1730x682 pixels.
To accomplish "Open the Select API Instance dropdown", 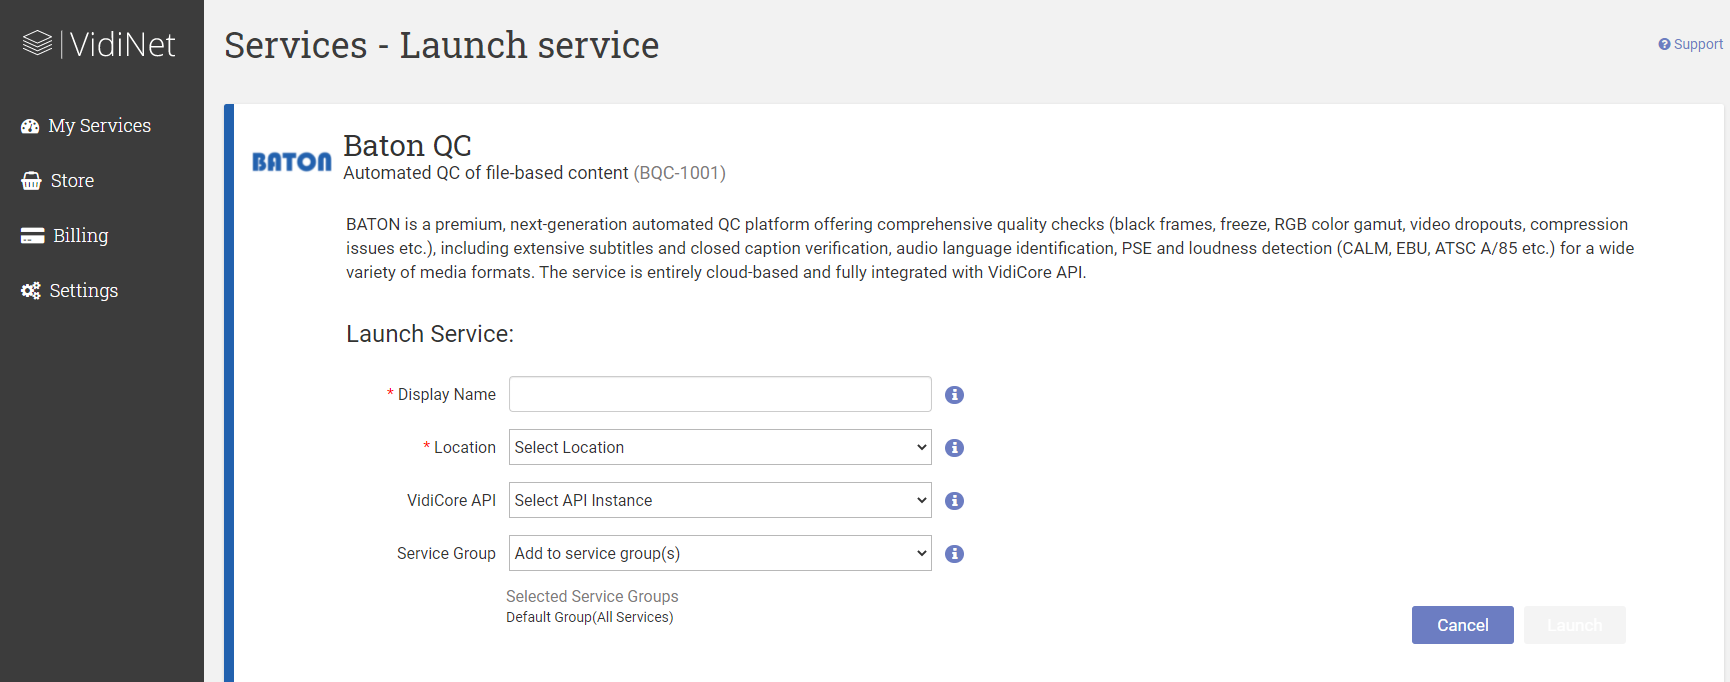I will point(719,500).
